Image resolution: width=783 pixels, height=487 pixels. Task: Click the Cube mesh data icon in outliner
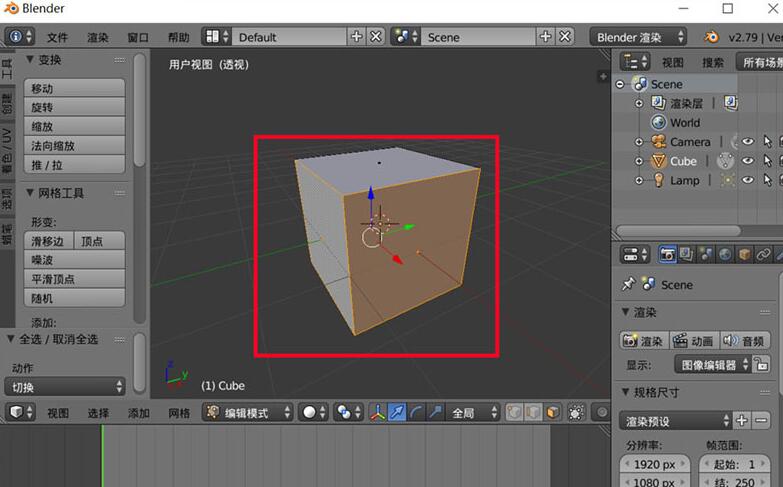pos(725,161)
